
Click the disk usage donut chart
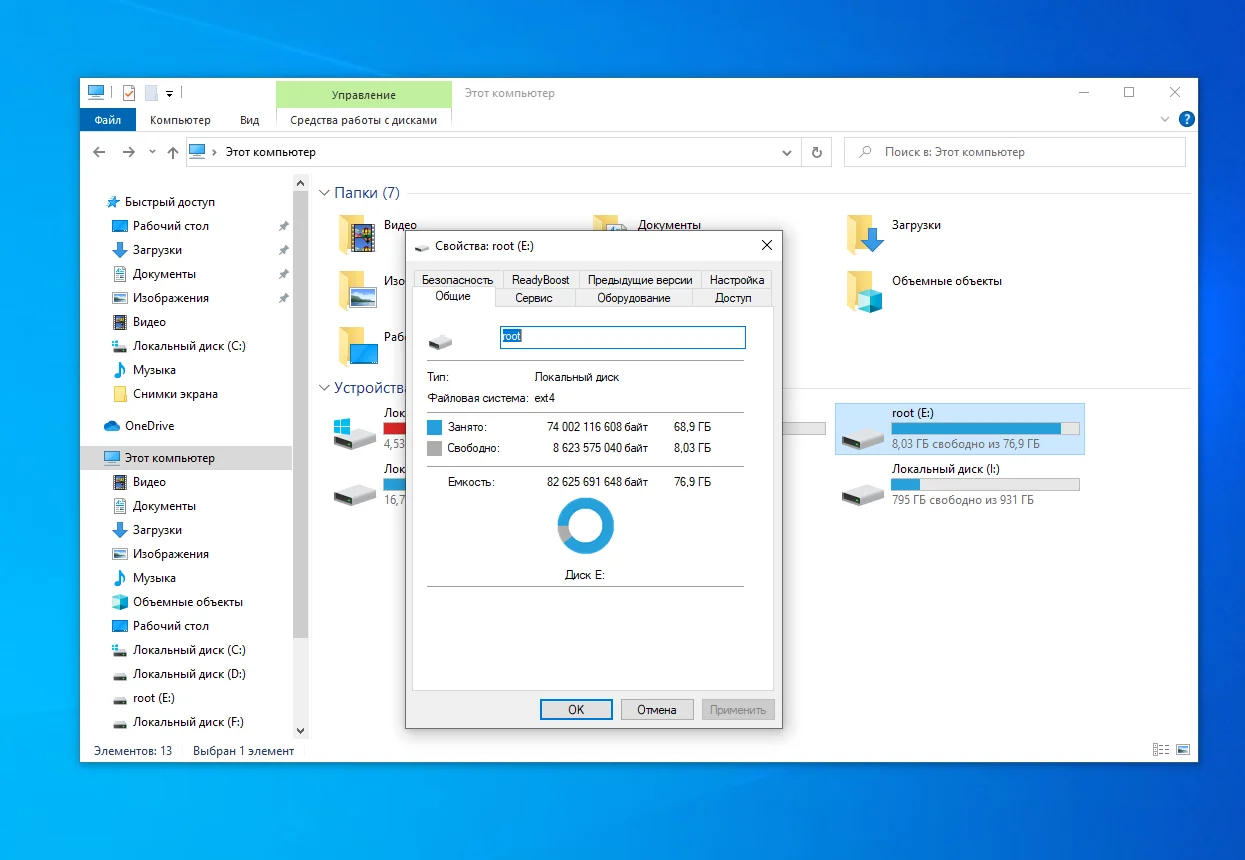point(585,526)
